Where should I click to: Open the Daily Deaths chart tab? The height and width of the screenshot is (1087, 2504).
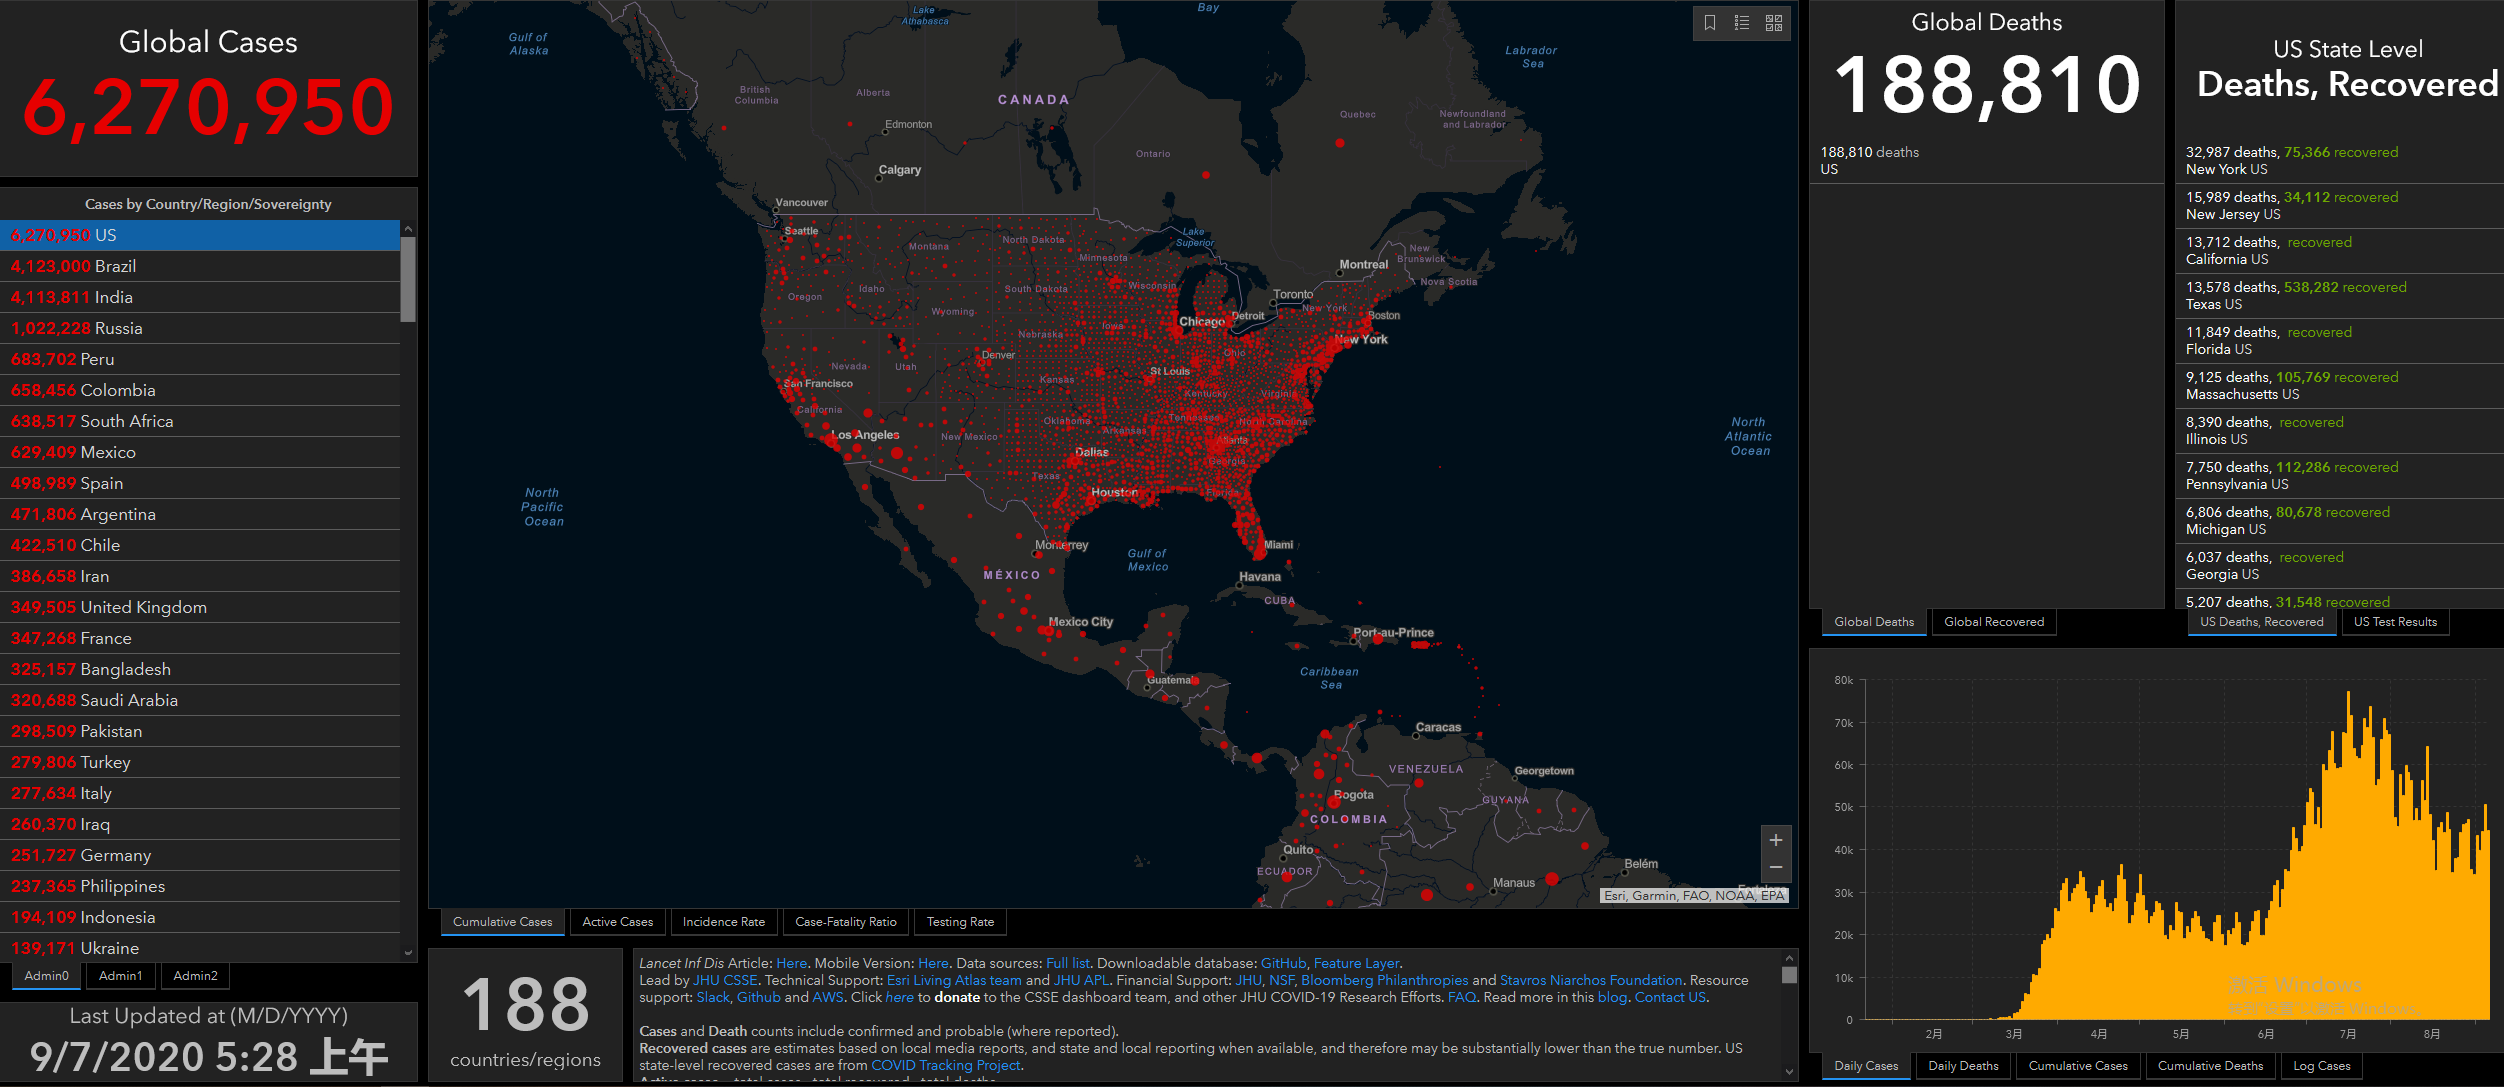click(1963, 1066)
